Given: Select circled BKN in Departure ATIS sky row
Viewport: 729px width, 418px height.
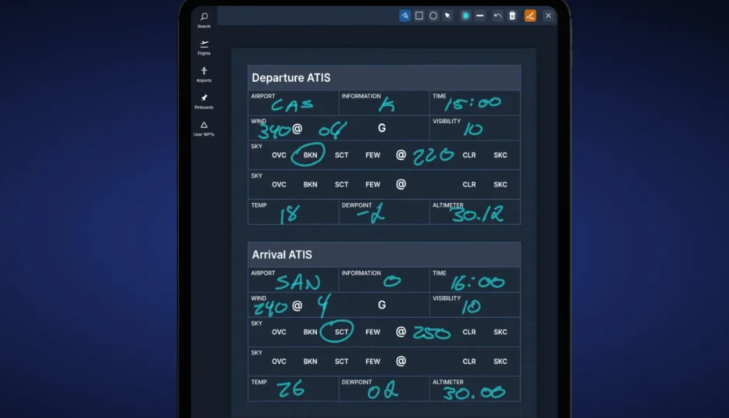Looking at the screenshot, I should 310,156.
